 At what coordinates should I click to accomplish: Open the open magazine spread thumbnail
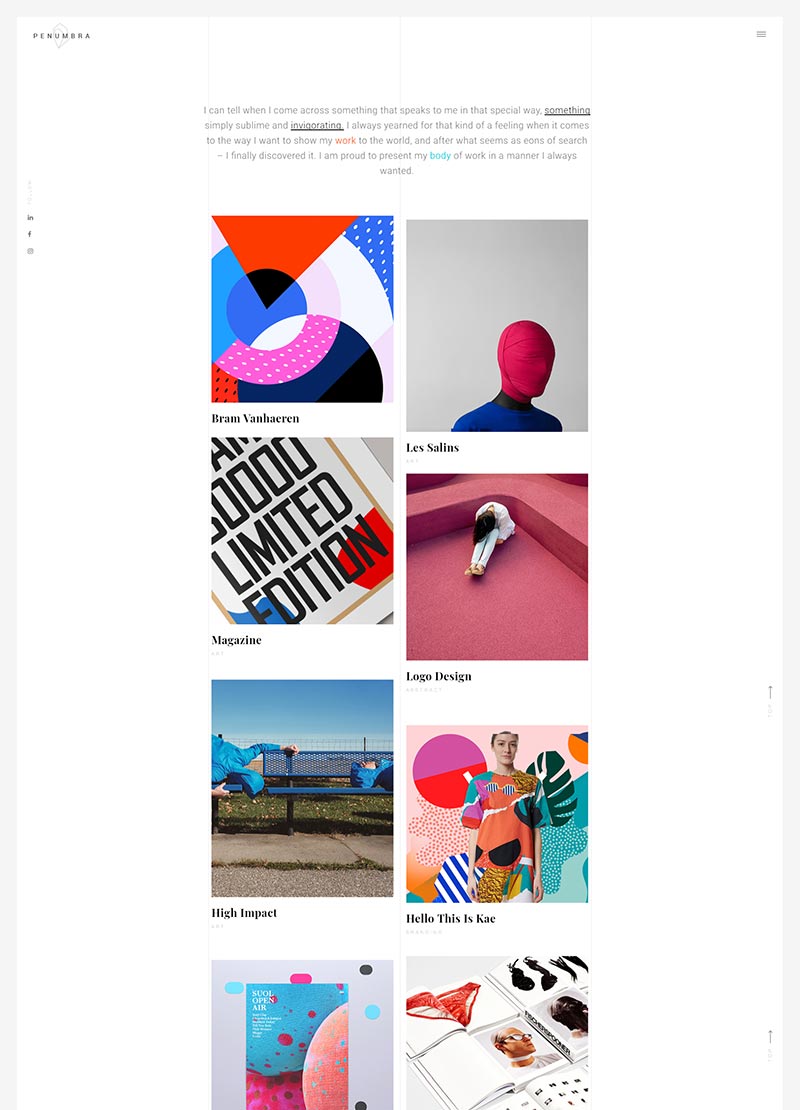click(x=497, y=1033)
